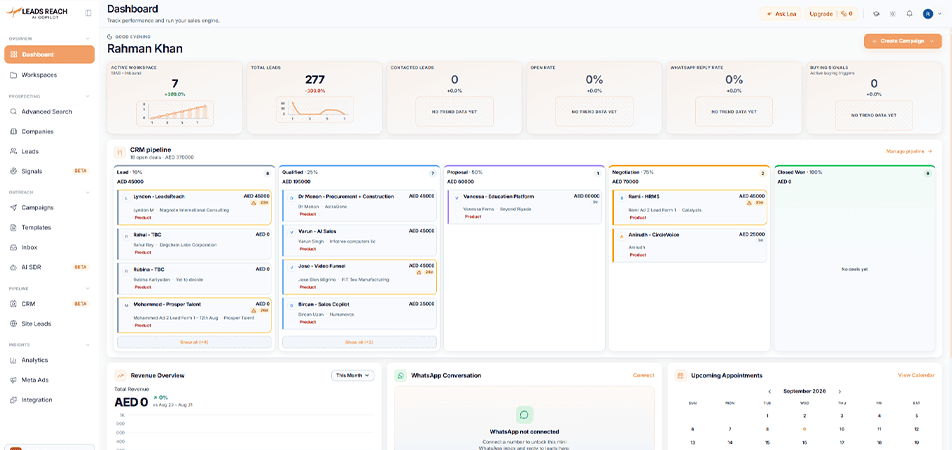The width and height of the screenshot is (952, 450).
Task: Open the Rami - HRMS deal card
Action: pos(689,206)
